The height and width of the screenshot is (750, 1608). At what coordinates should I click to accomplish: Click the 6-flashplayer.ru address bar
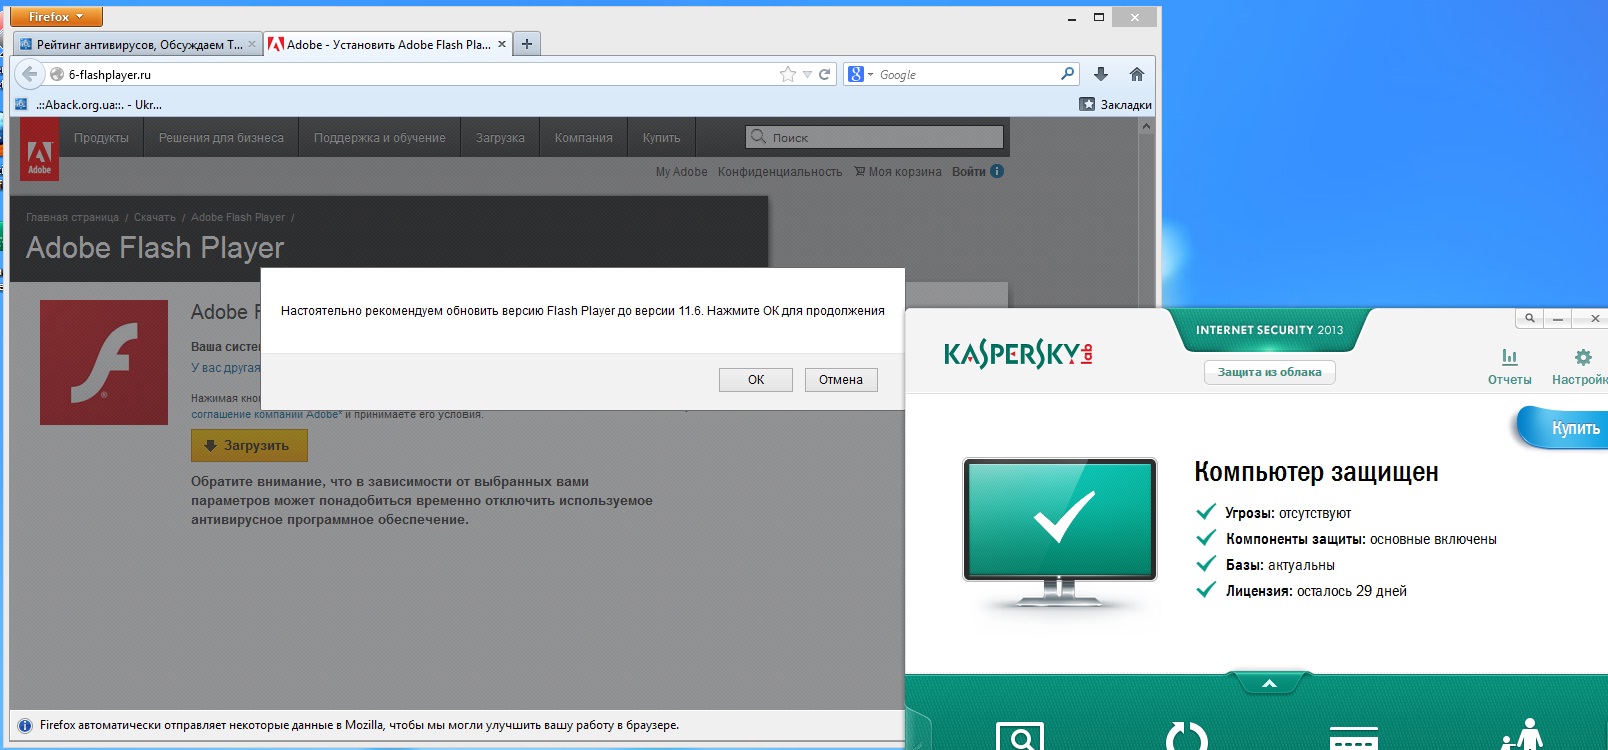420,75
